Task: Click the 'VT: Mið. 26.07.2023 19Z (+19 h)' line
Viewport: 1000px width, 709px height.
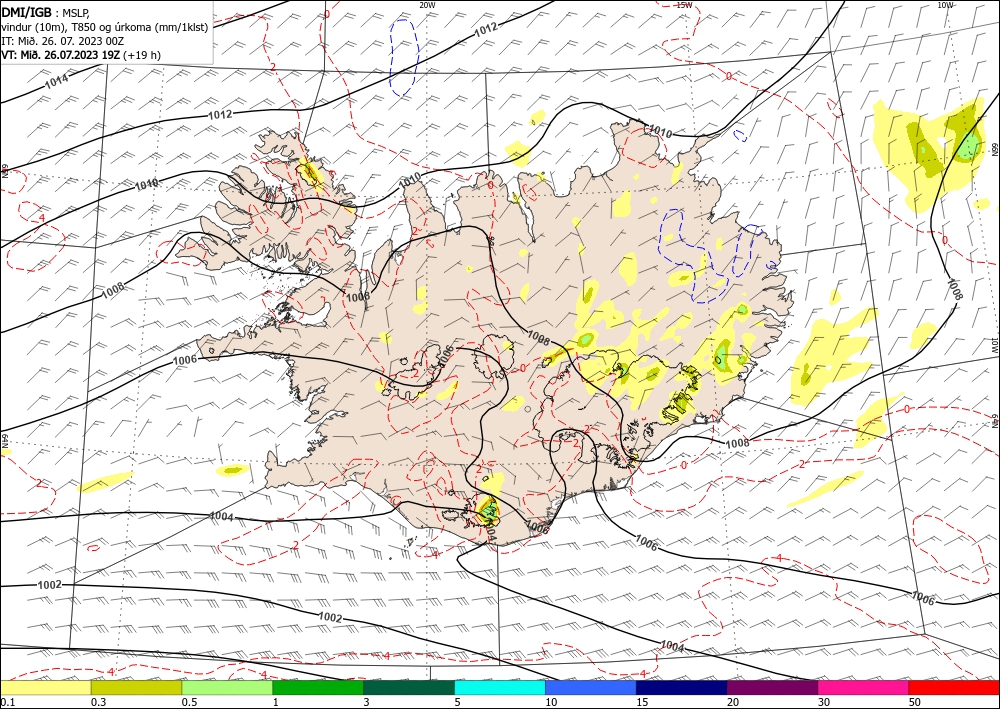Action: click(x=81, y=55)
